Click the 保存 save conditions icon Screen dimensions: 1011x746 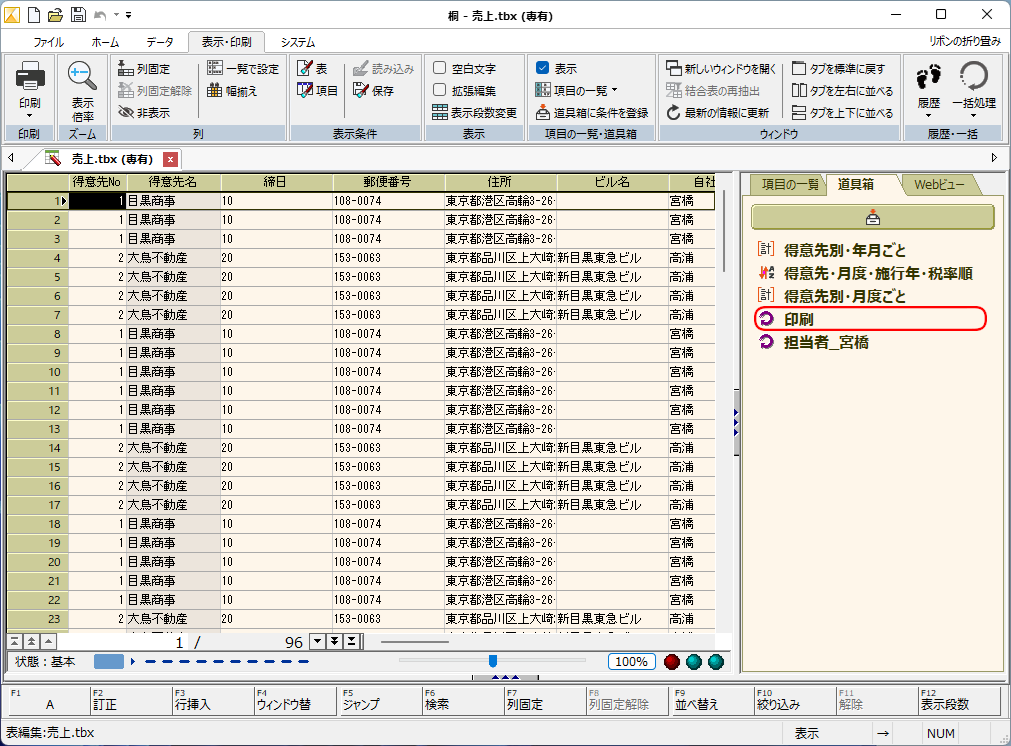click(360, 91)
